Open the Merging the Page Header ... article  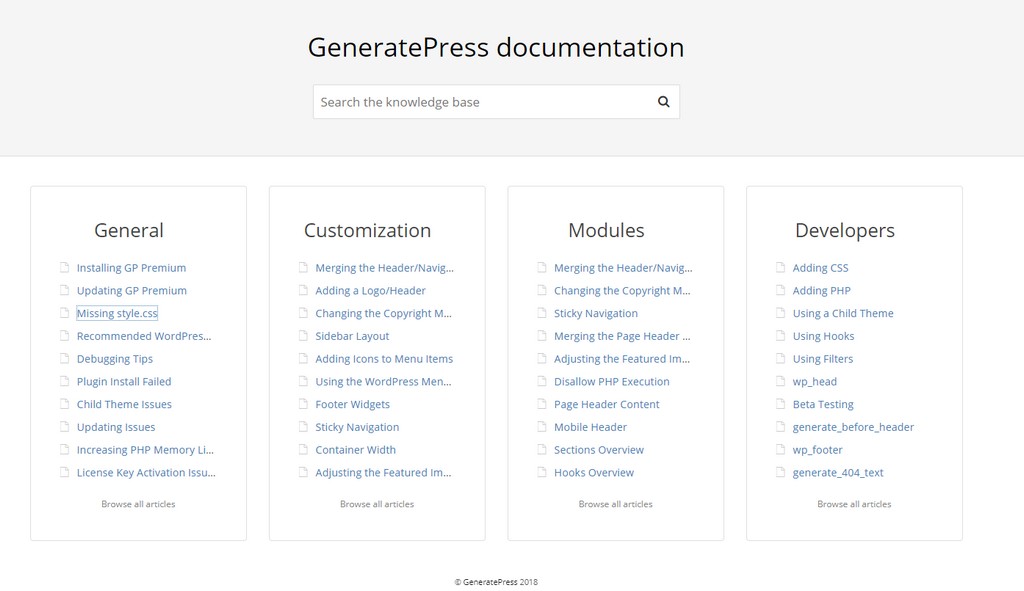click(x=622, y=336)
